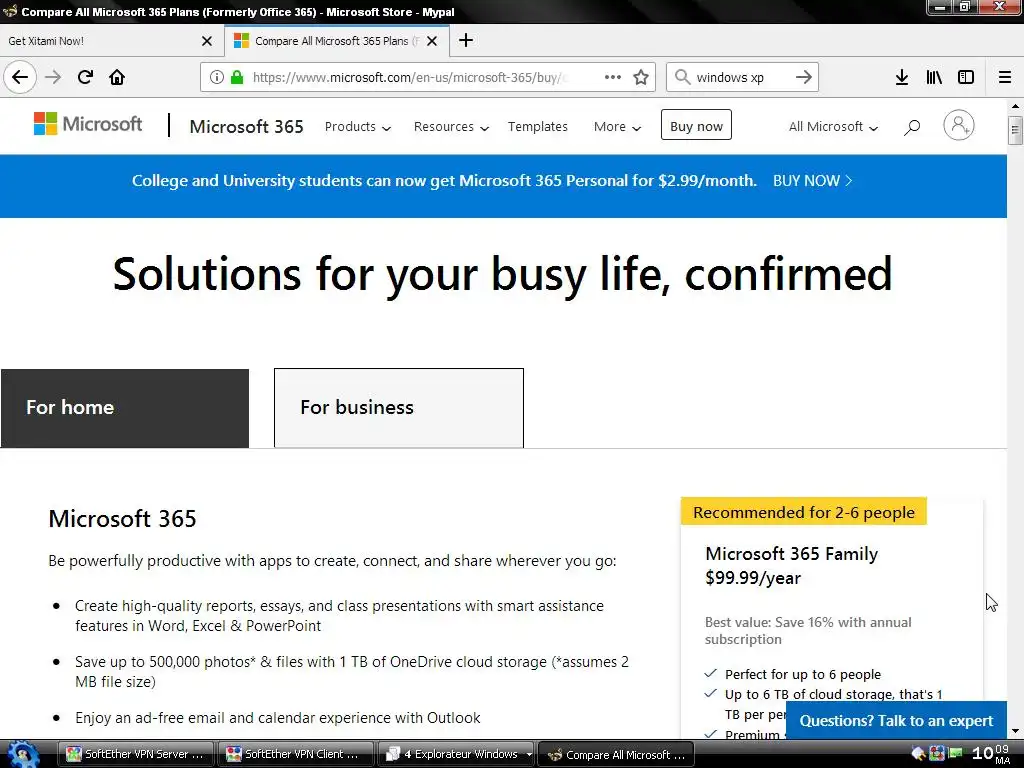This screenshot has width=1024, height=768.
Task: Open the browser home page
Action: point(117,77)
